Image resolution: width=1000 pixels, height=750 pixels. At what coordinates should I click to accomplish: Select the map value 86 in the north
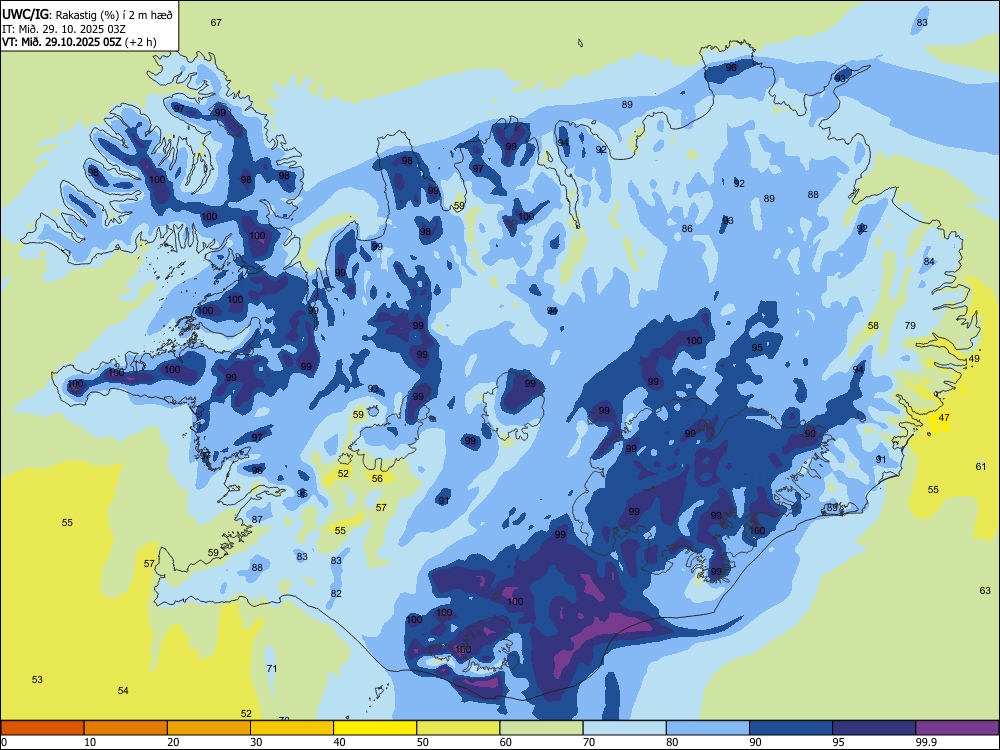pyautogui.click(x=687, y=228)
